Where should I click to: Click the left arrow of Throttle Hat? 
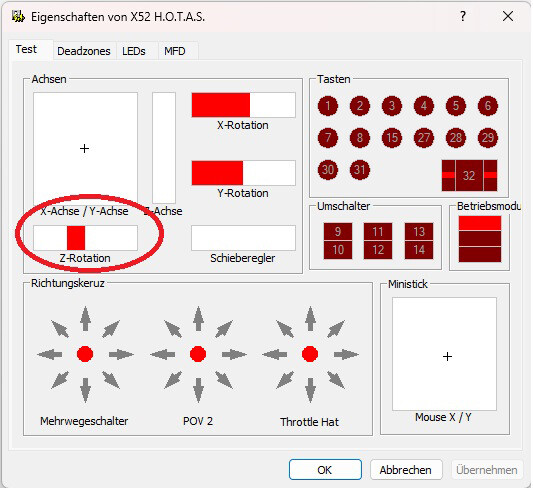pos(274,354)
